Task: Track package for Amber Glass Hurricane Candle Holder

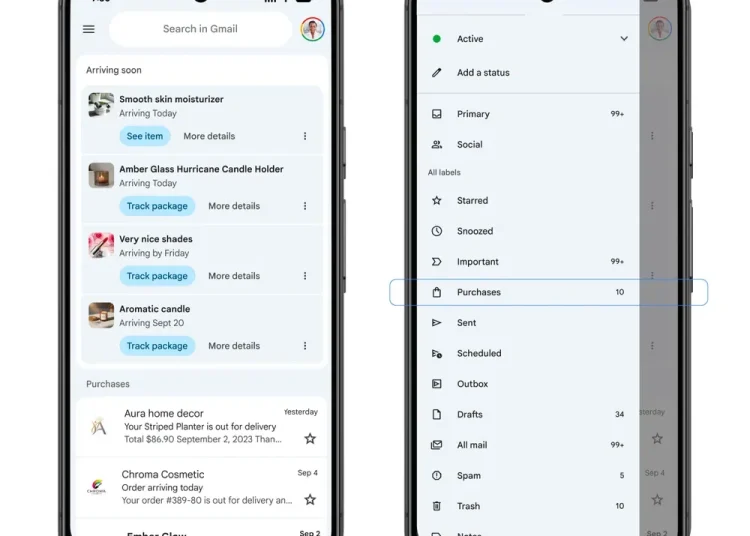Action: [157, 206]
